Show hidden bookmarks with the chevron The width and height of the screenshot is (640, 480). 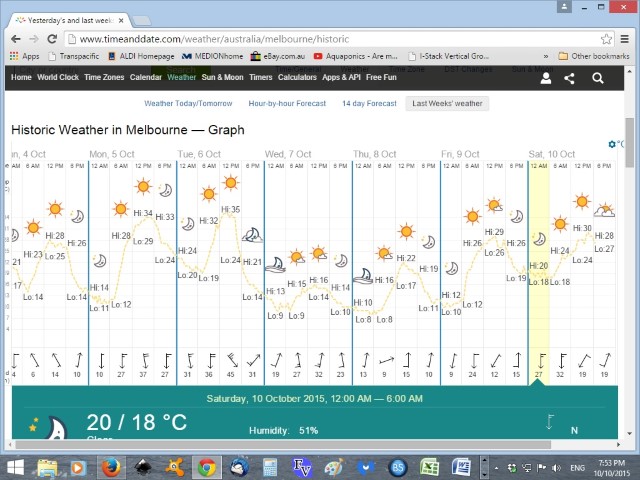545,56
